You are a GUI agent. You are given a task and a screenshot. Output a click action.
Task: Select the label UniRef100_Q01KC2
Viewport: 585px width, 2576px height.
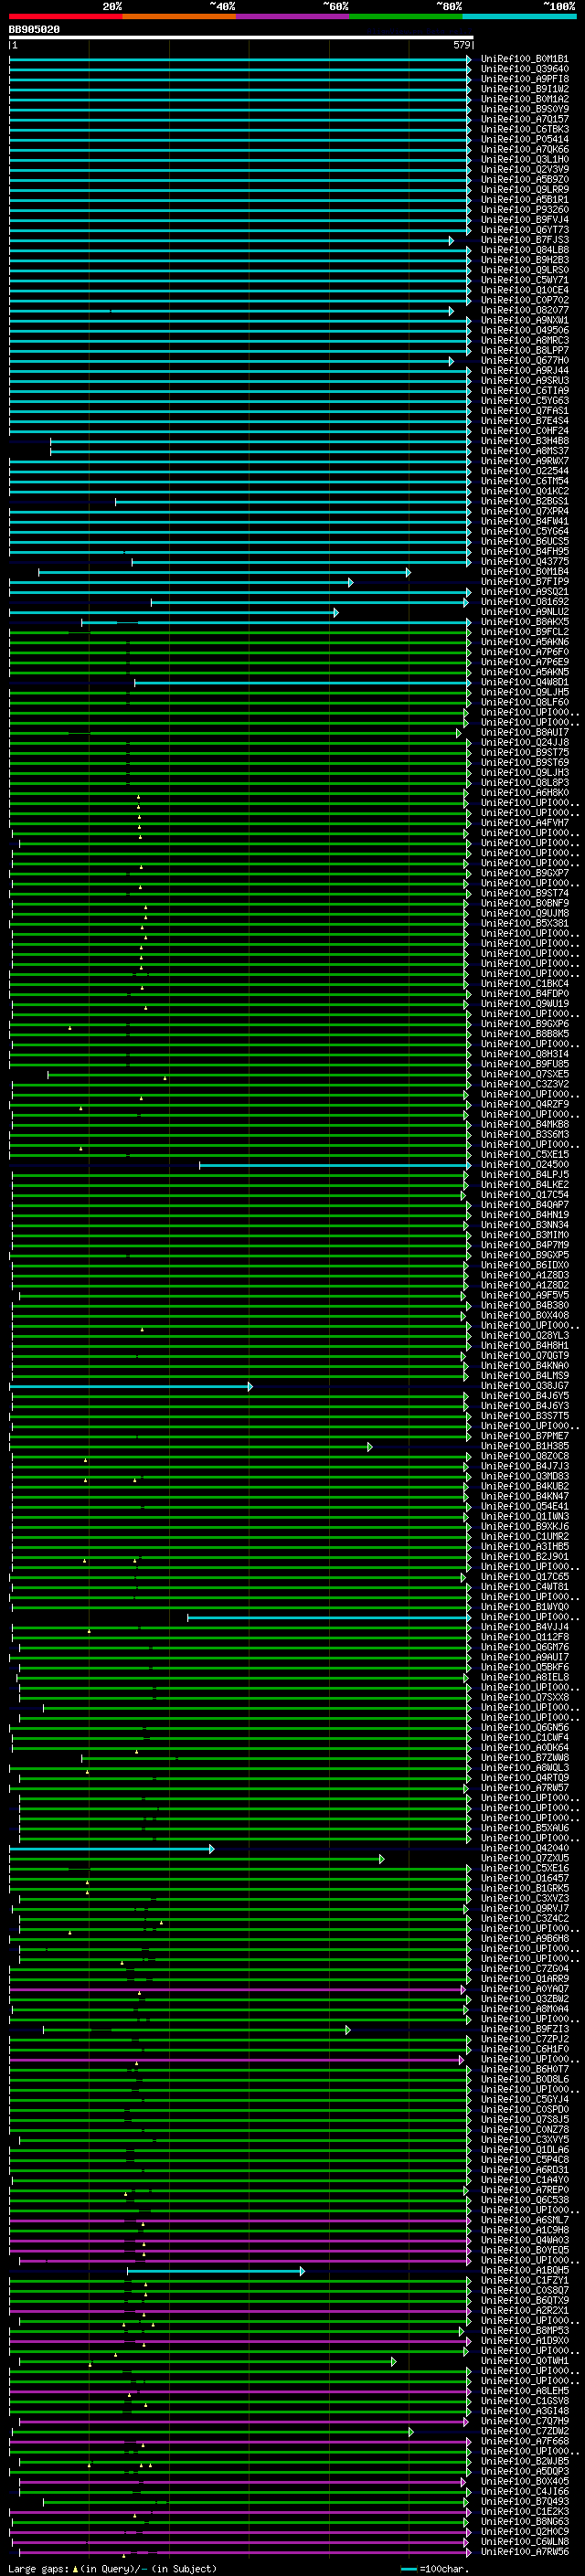(x=525, y=492)
